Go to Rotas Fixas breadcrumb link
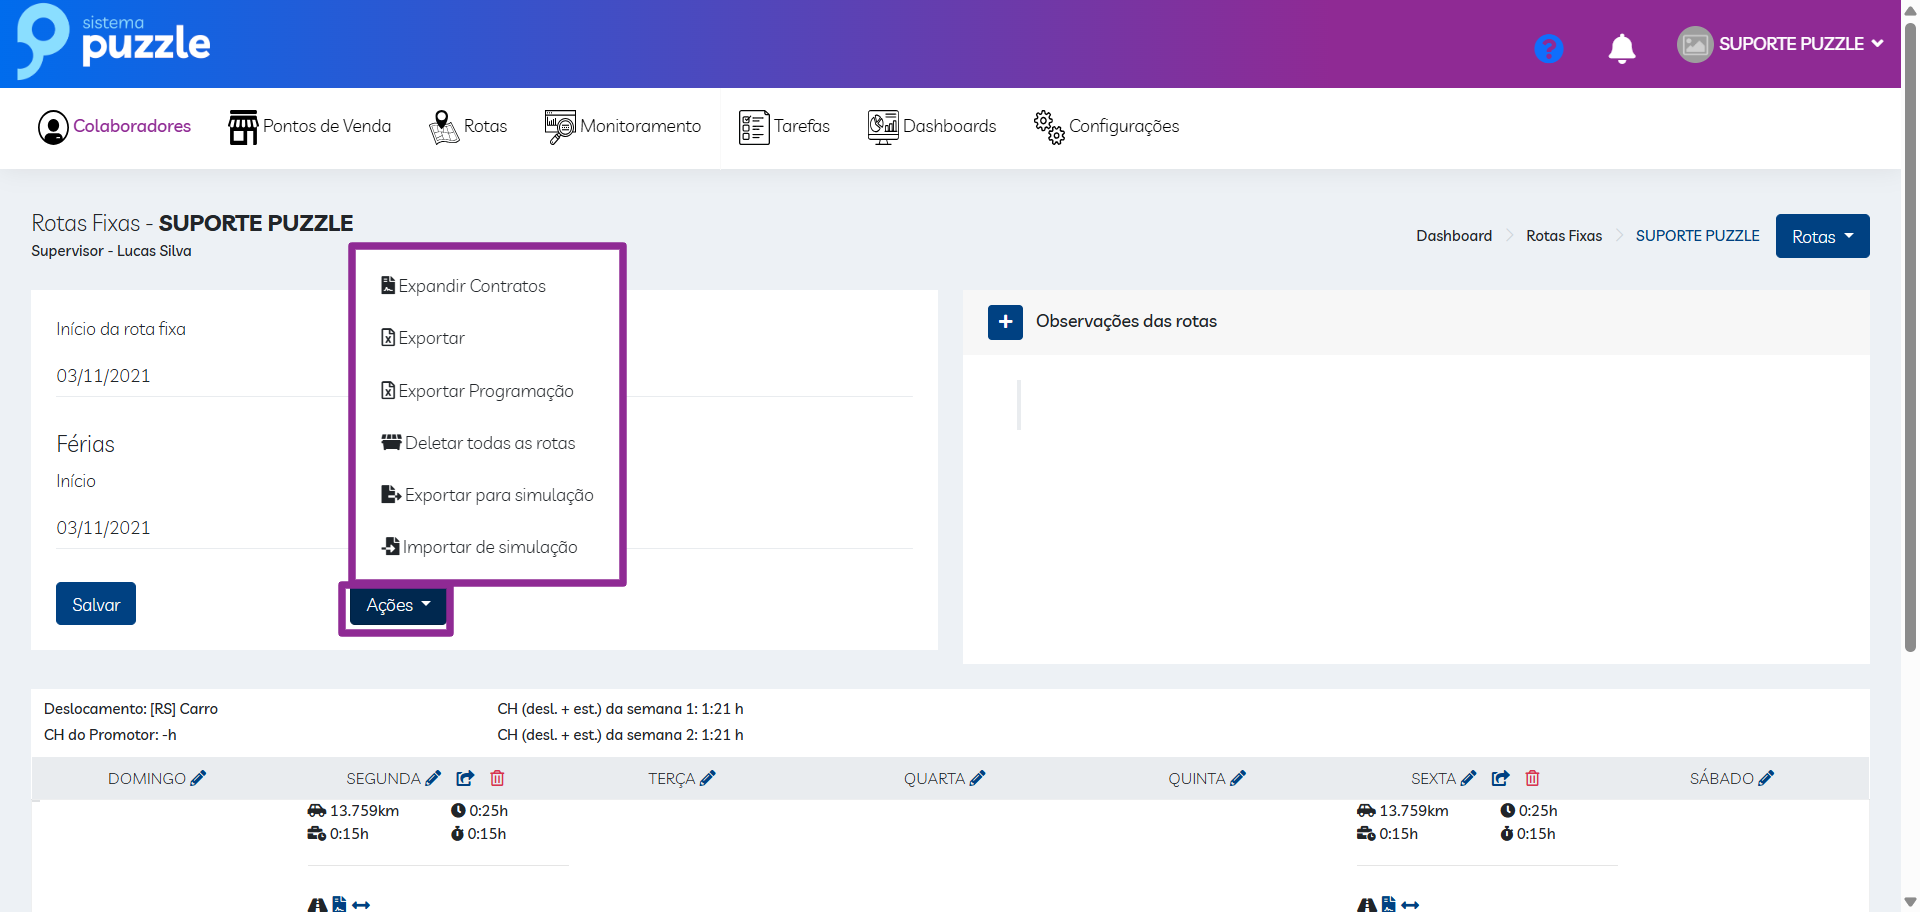 click(1563, 236)
